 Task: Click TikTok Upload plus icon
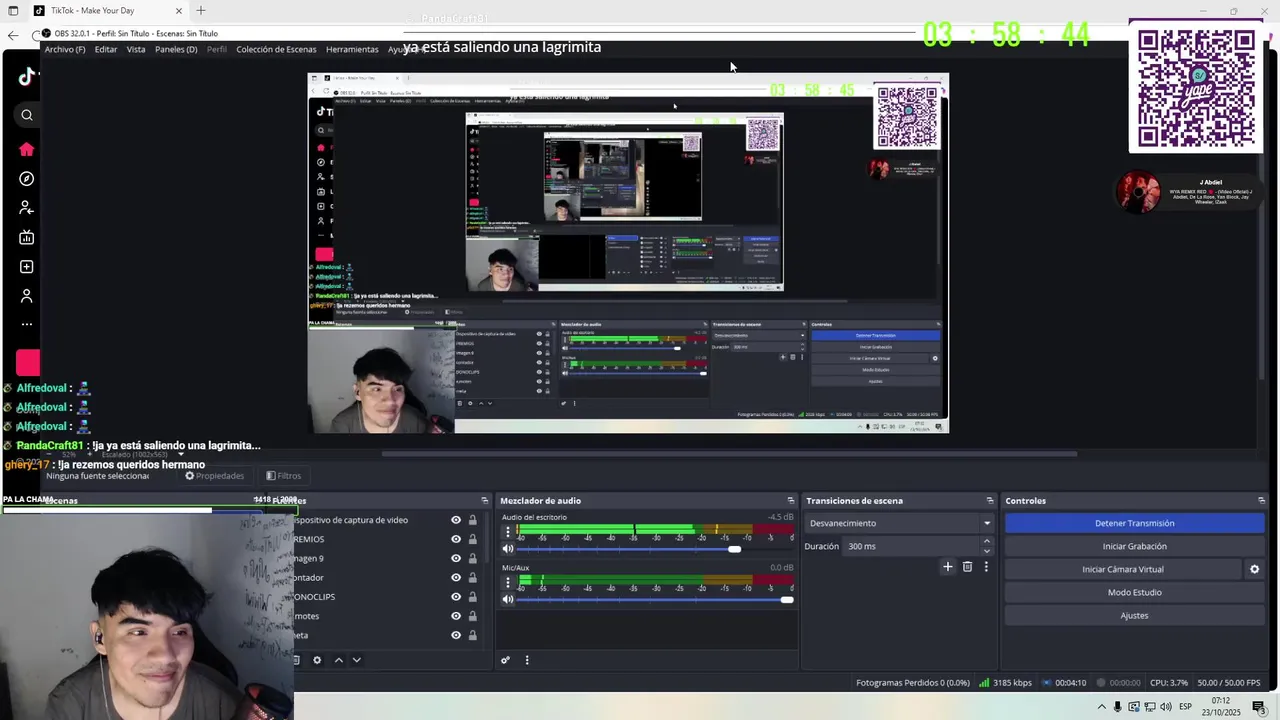pyautogui.click(x=27, y=267)
